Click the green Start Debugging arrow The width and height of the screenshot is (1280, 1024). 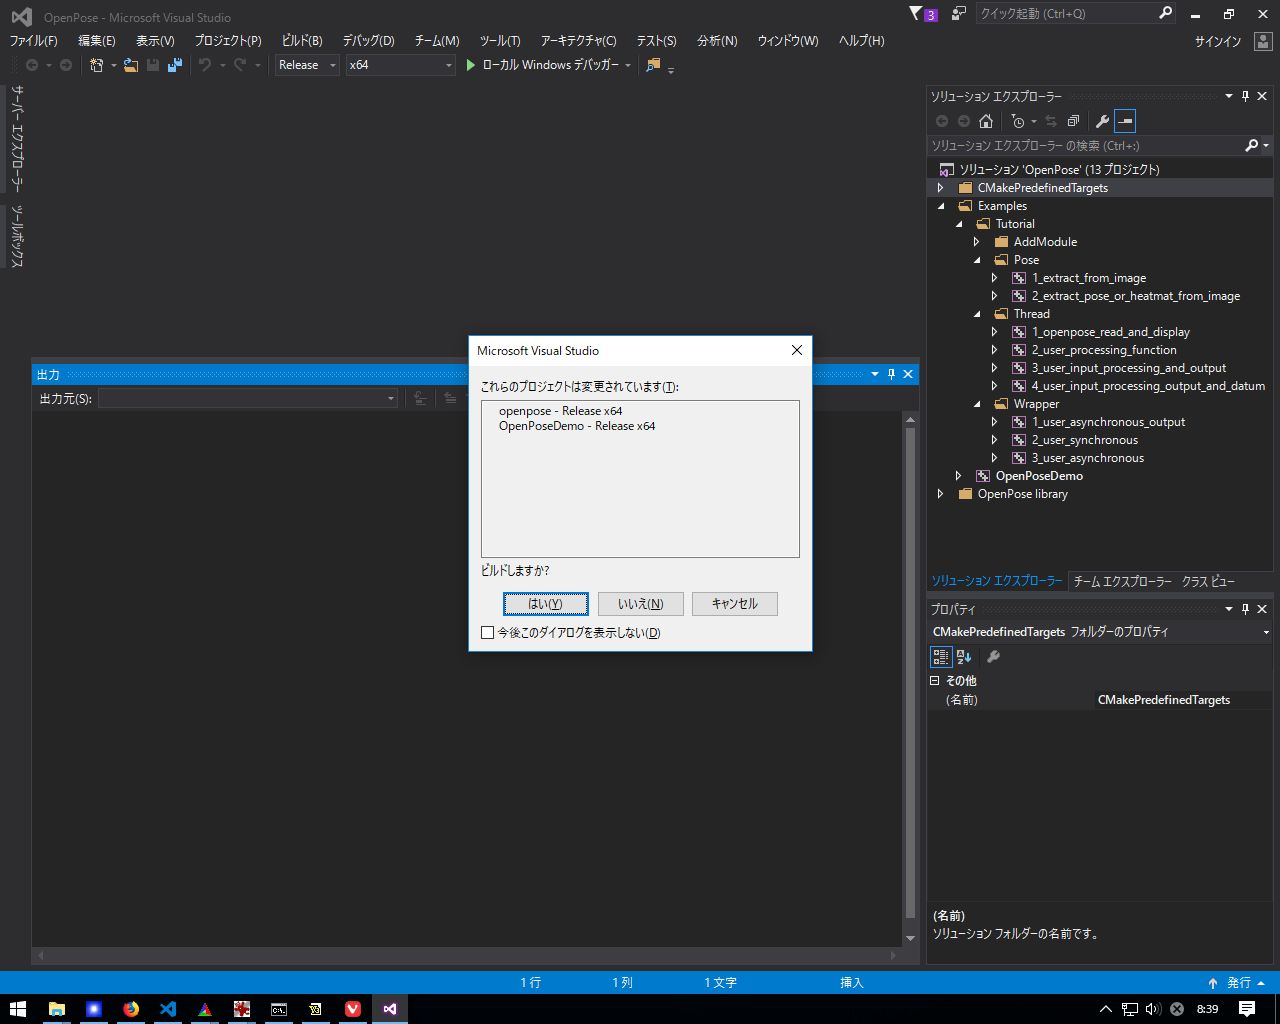pyautogui.click(x=471, y=65)
